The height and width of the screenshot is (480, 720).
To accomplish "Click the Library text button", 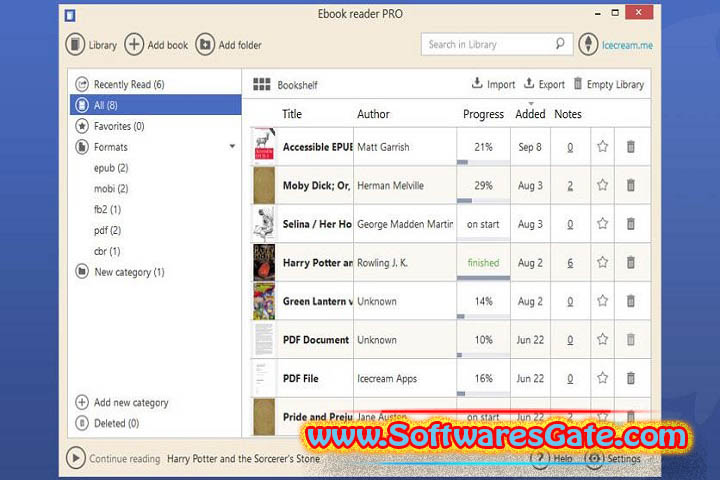I will point(102,45).
